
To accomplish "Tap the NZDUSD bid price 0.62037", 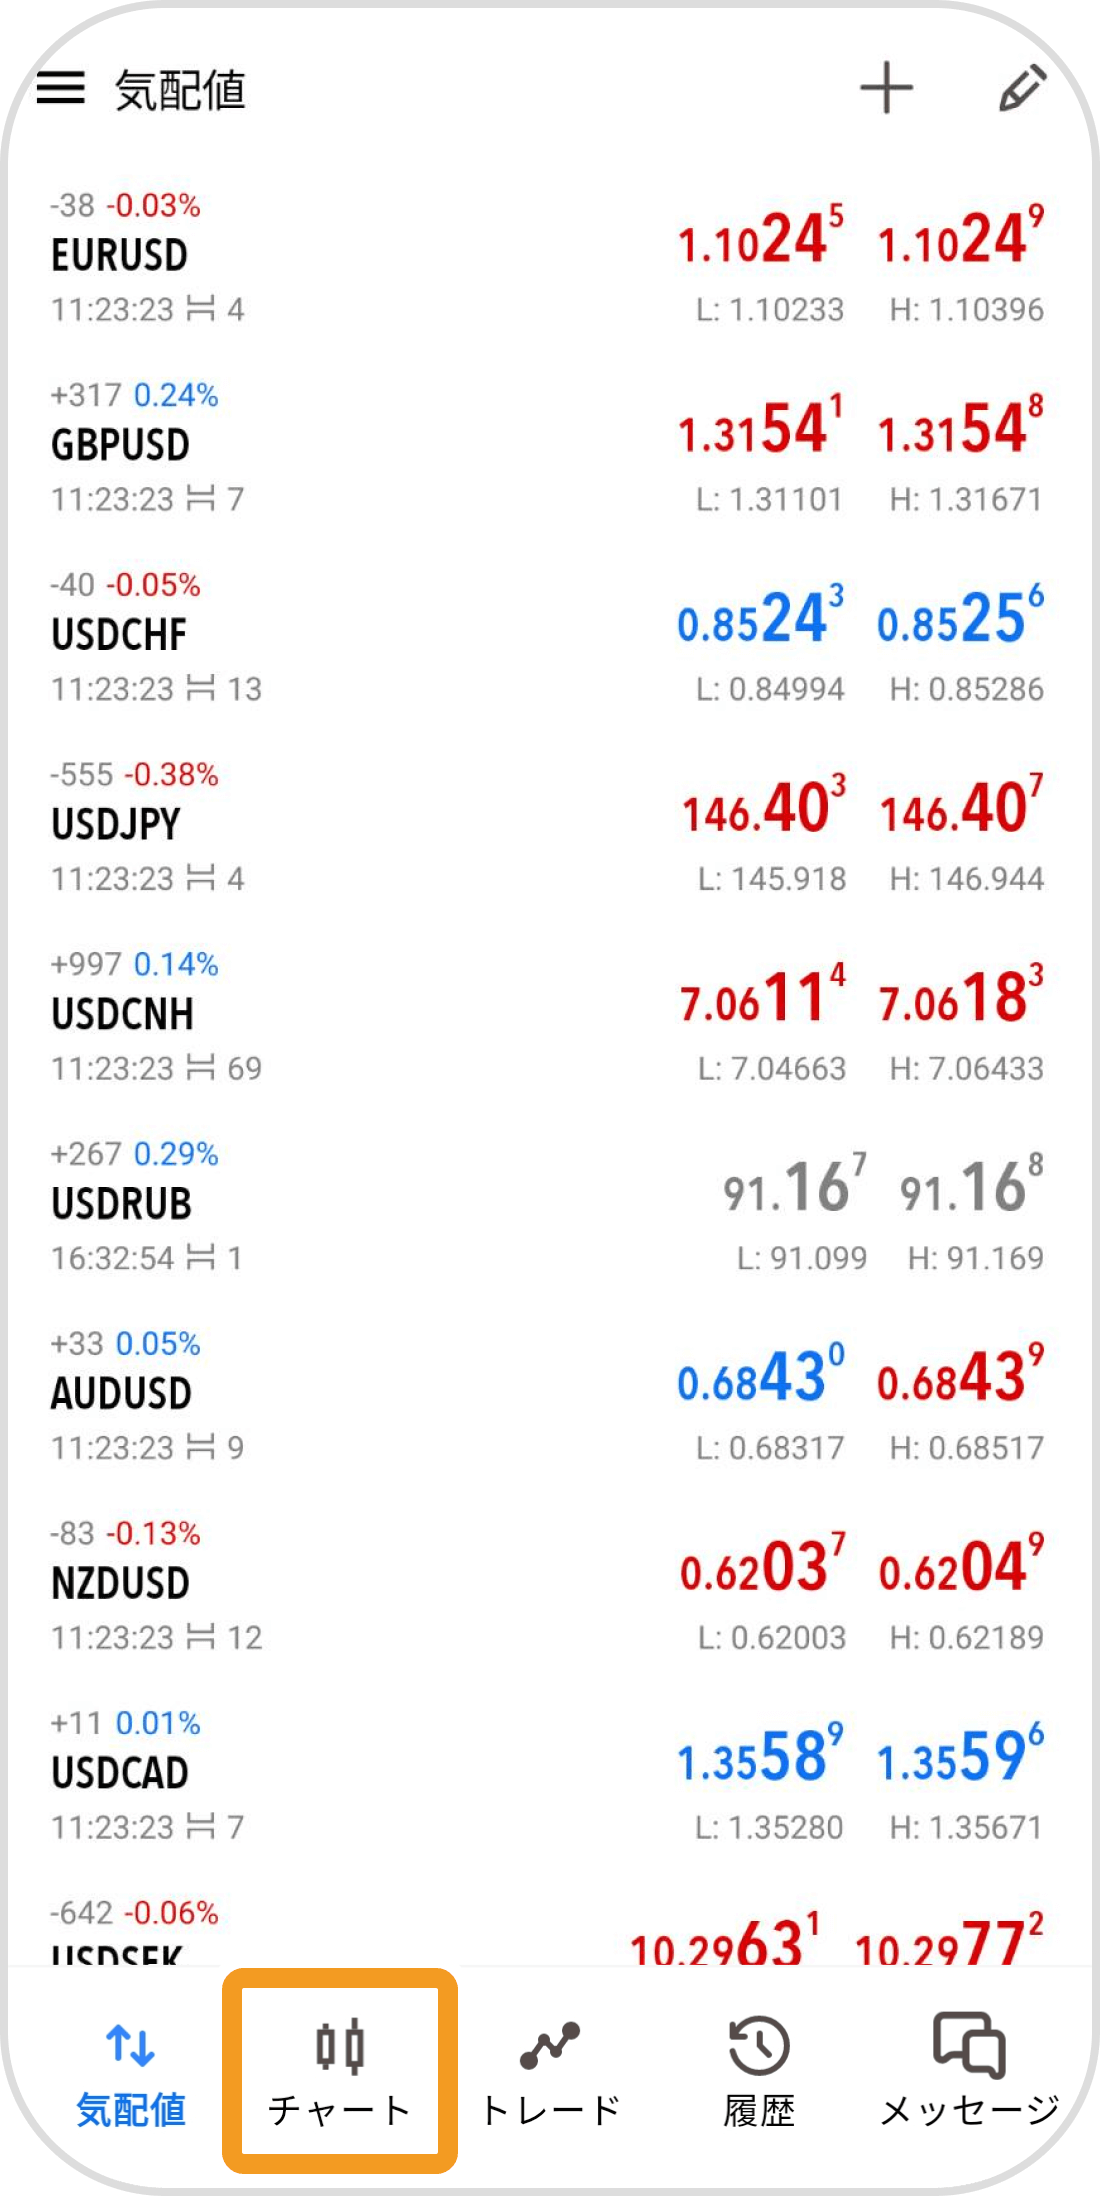I will tap(762, 1566).
